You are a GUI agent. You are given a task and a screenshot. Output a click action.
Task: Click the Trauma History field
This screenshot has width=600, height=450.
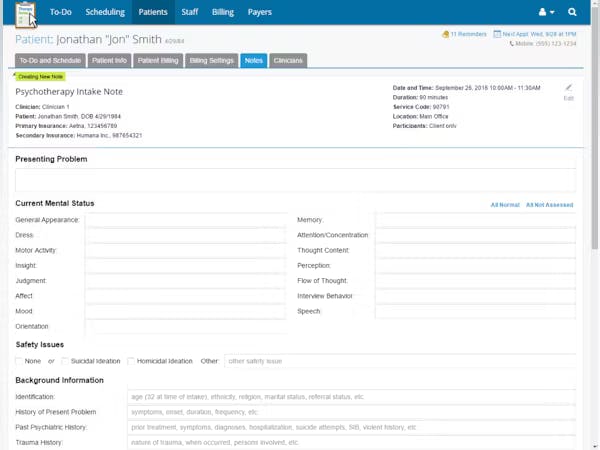tap(352, 443)
